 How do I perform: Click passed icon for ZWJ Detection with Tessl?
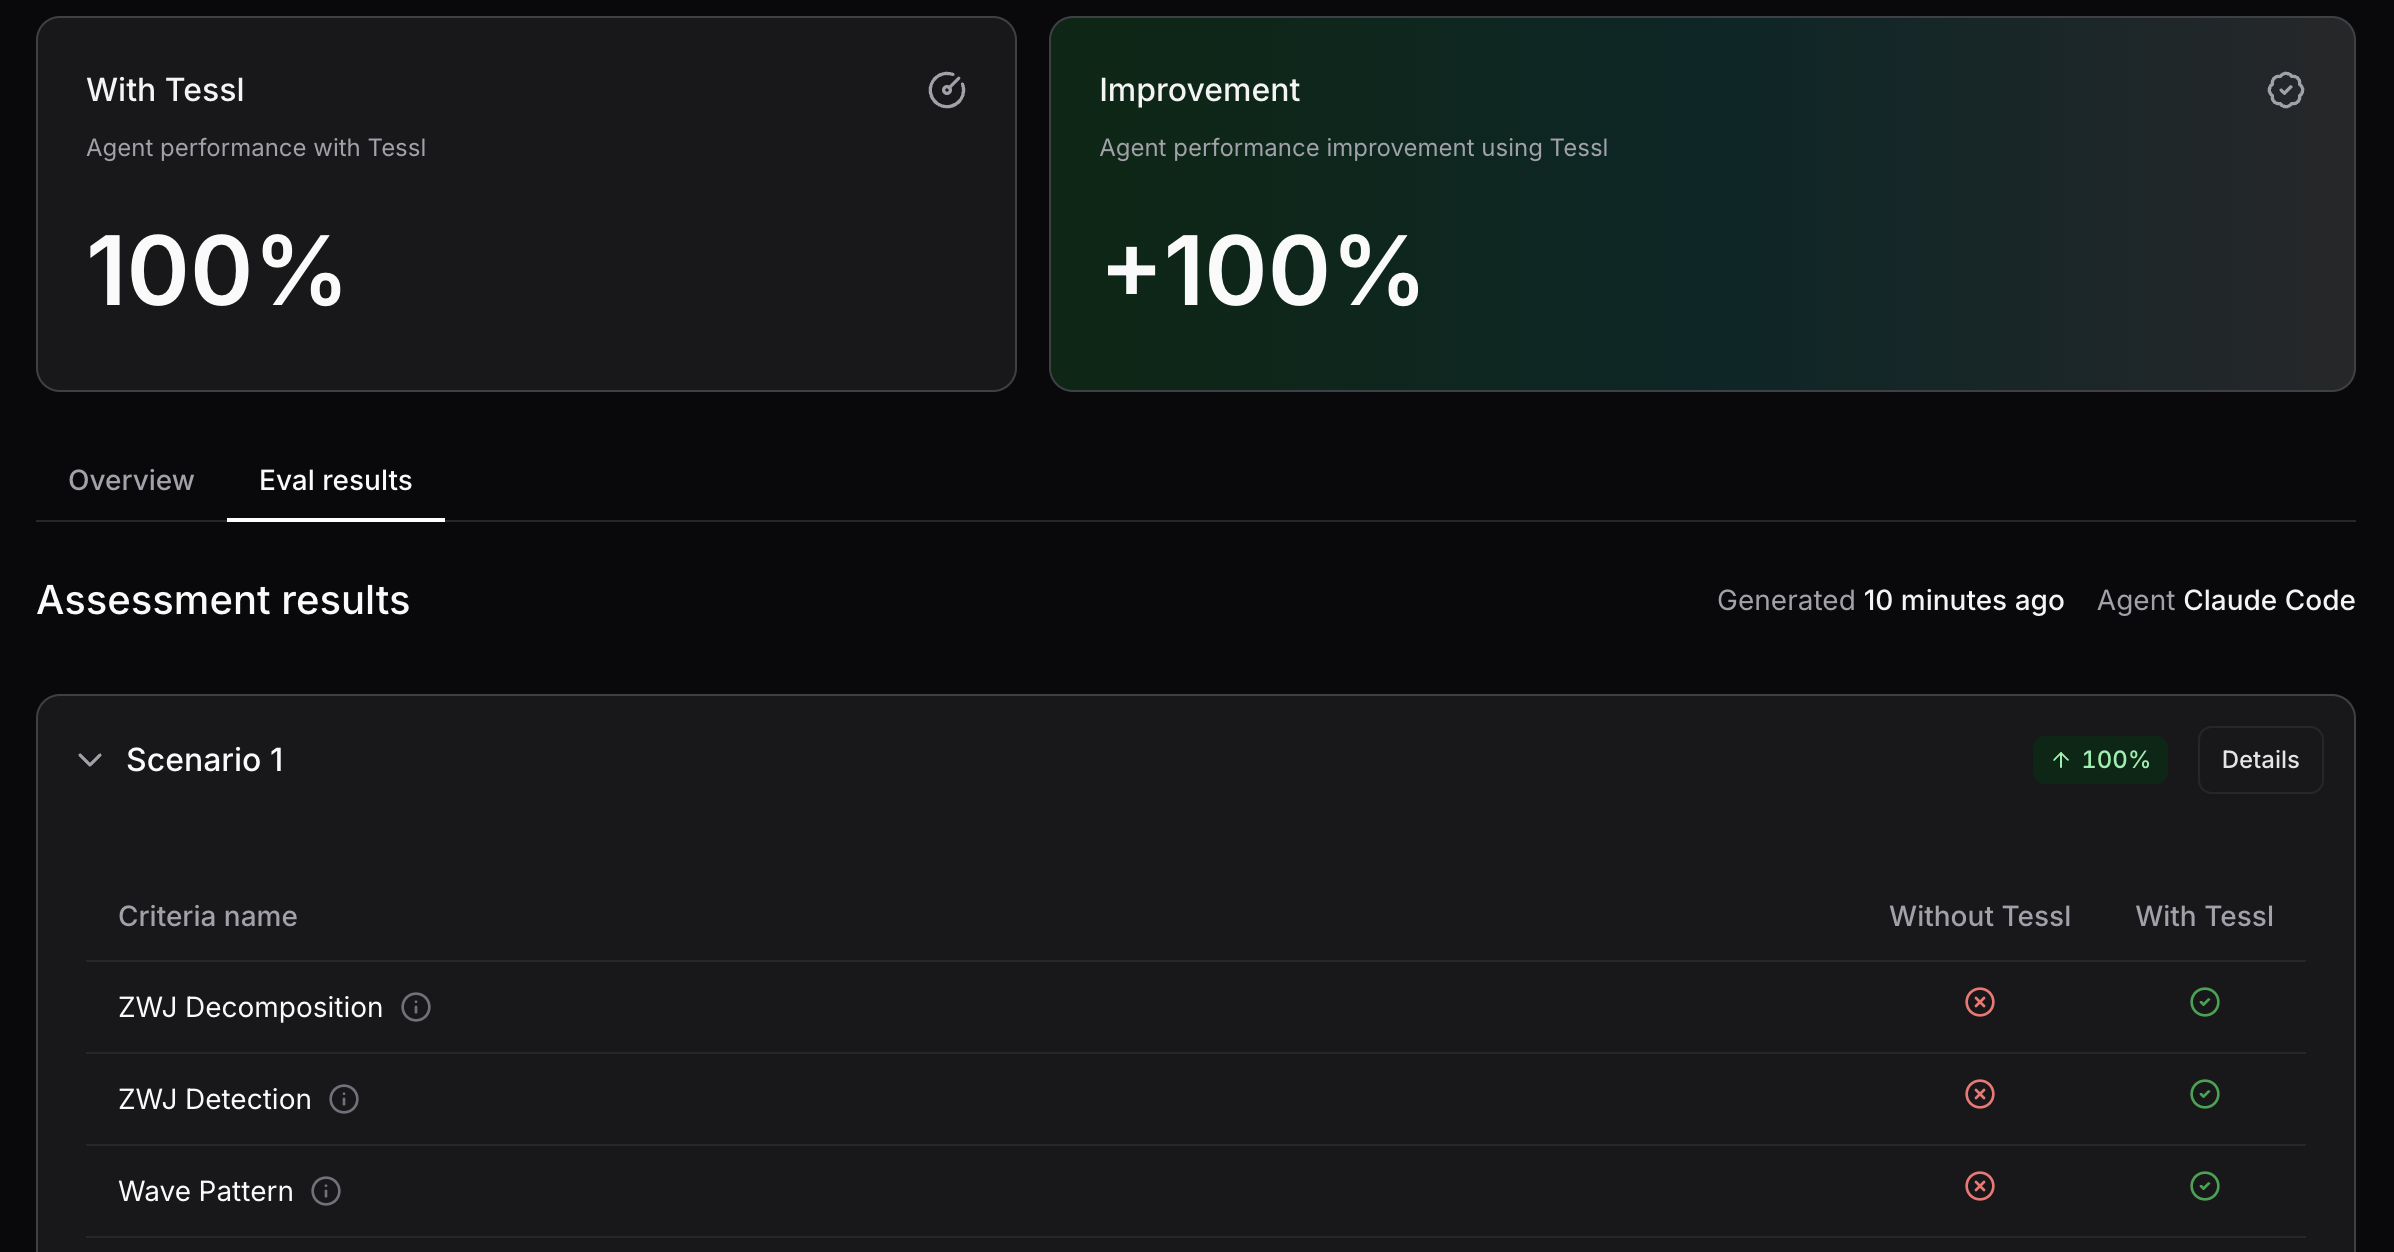coord(2204,1094)
